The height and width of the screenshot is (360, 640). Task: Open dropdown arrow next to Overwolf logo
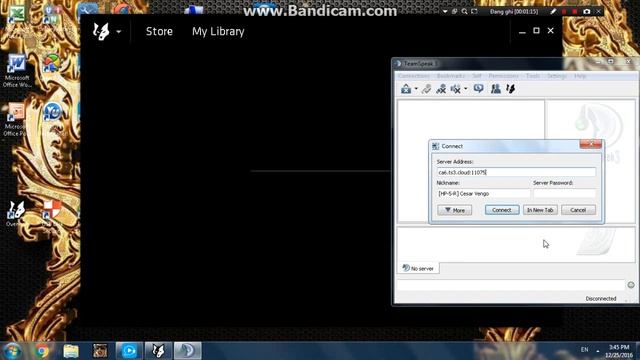[x=118, y=31]
